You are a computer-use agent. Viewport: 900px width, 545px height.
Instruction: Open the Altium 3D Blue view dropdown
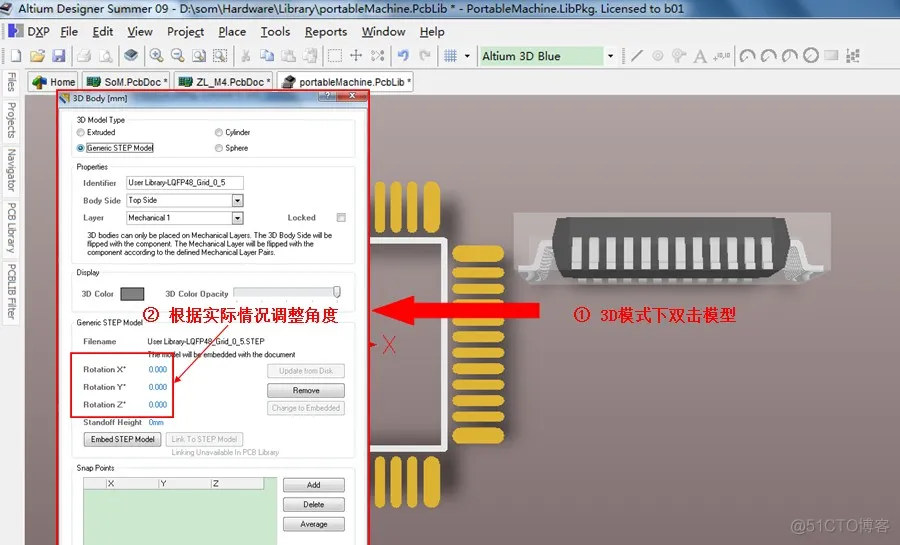(x=611, y=56)
